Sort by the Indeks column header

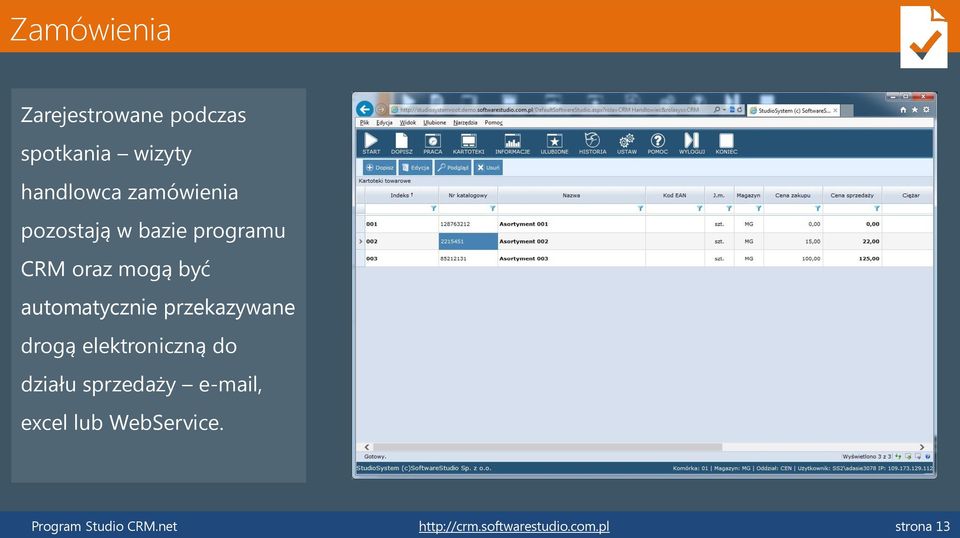tap(402, 195)
